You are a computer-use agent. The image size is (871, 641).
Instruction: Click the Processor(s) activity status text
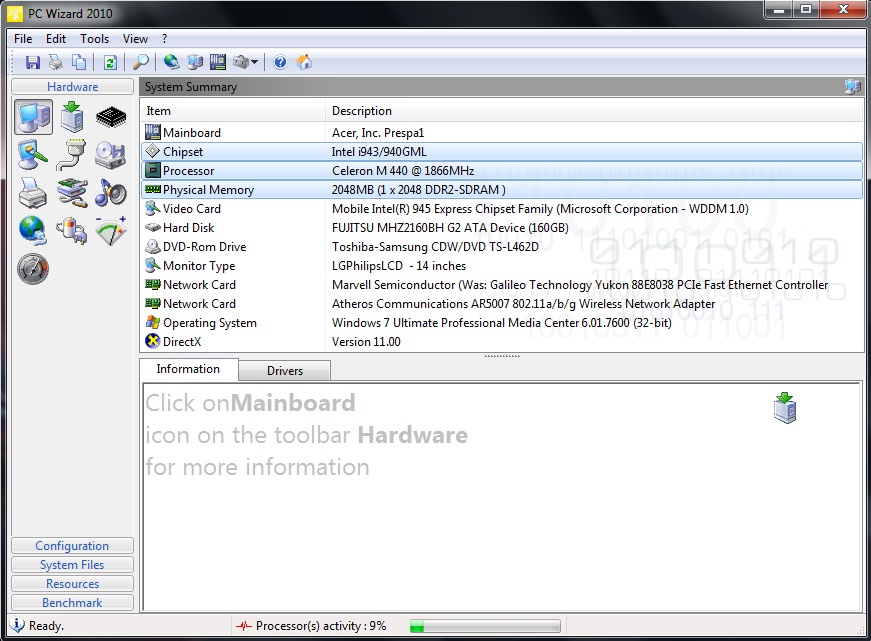coord(321,626)
